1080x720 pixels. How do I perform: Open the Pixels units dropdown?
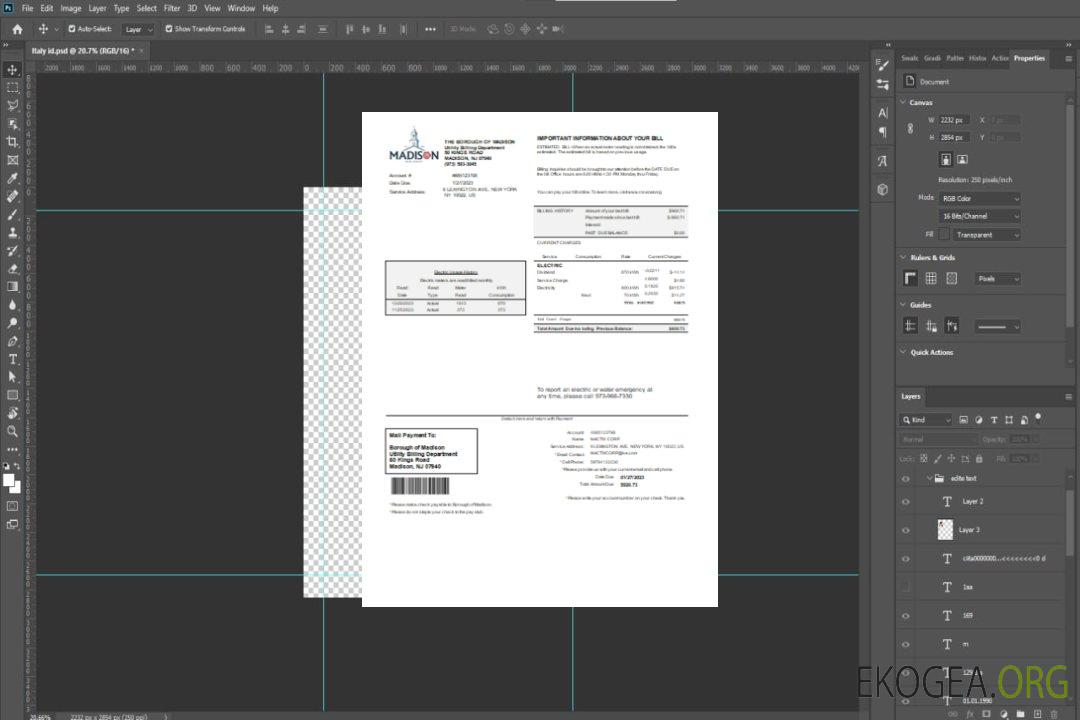pyautogui.click(x=997, y=279)
